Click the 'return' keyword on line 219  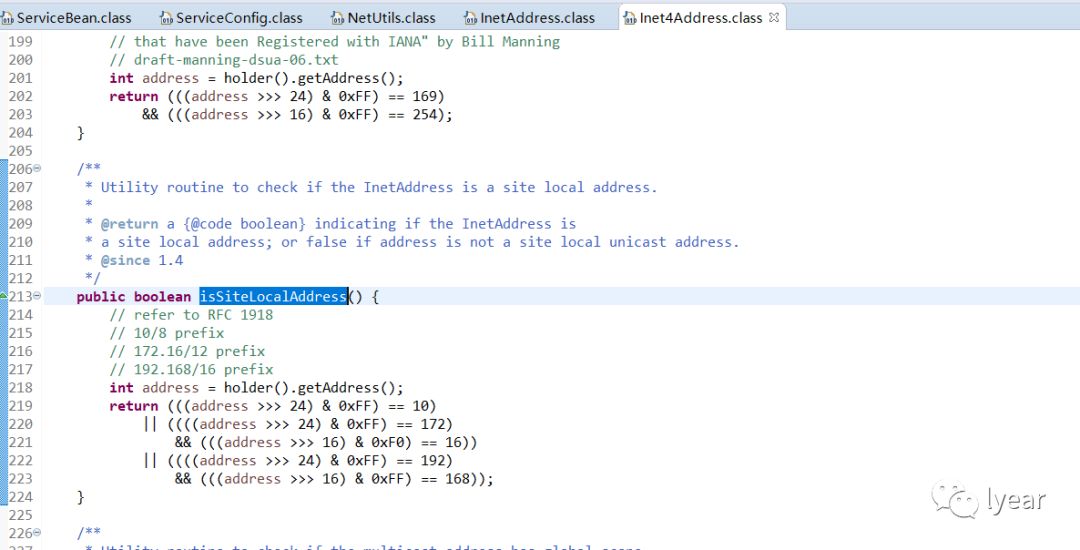click(134, 406)
